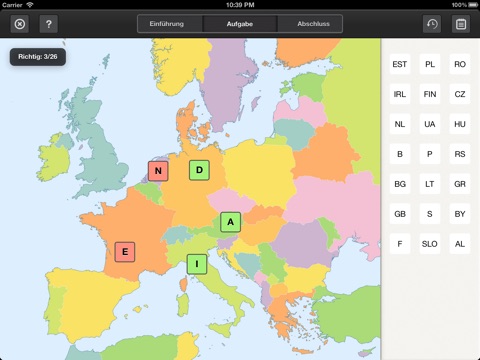The width and height of the screenshot is (480, 360).
Task: Select the RS country tile
Action: tap(460, 154)
